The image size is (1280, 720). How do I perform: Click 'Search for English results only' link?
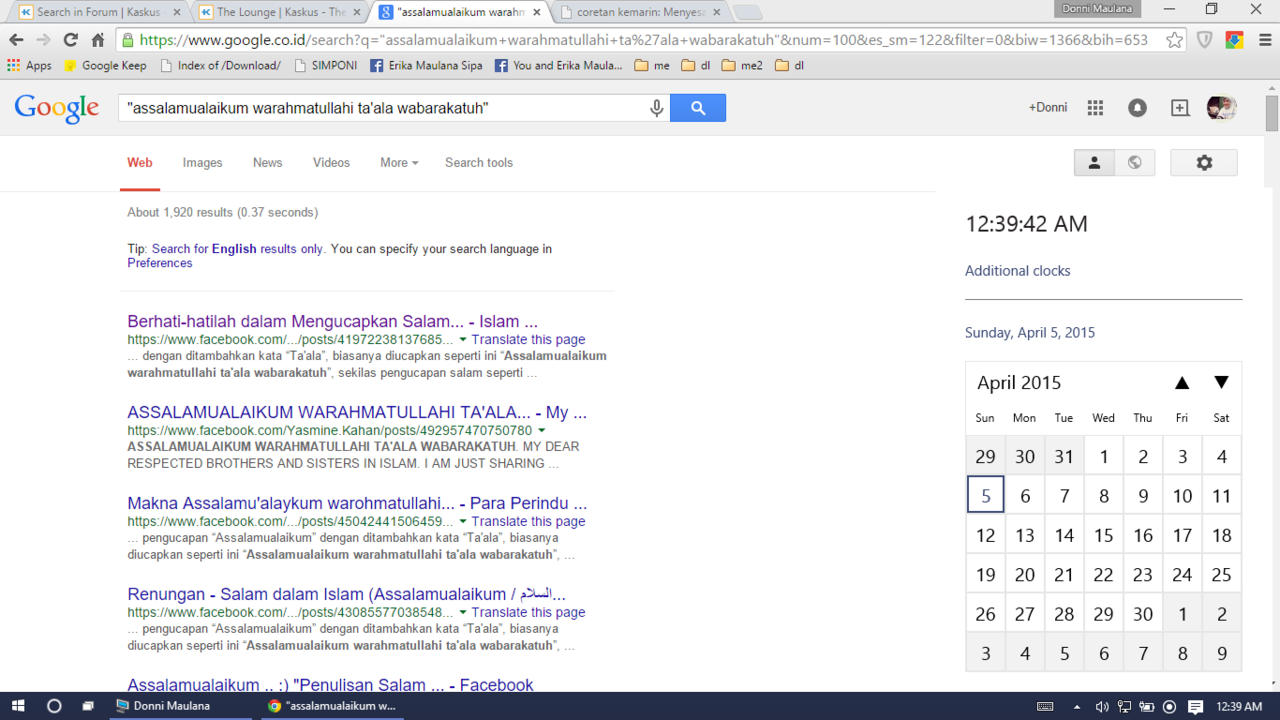(x=237, y=249)
